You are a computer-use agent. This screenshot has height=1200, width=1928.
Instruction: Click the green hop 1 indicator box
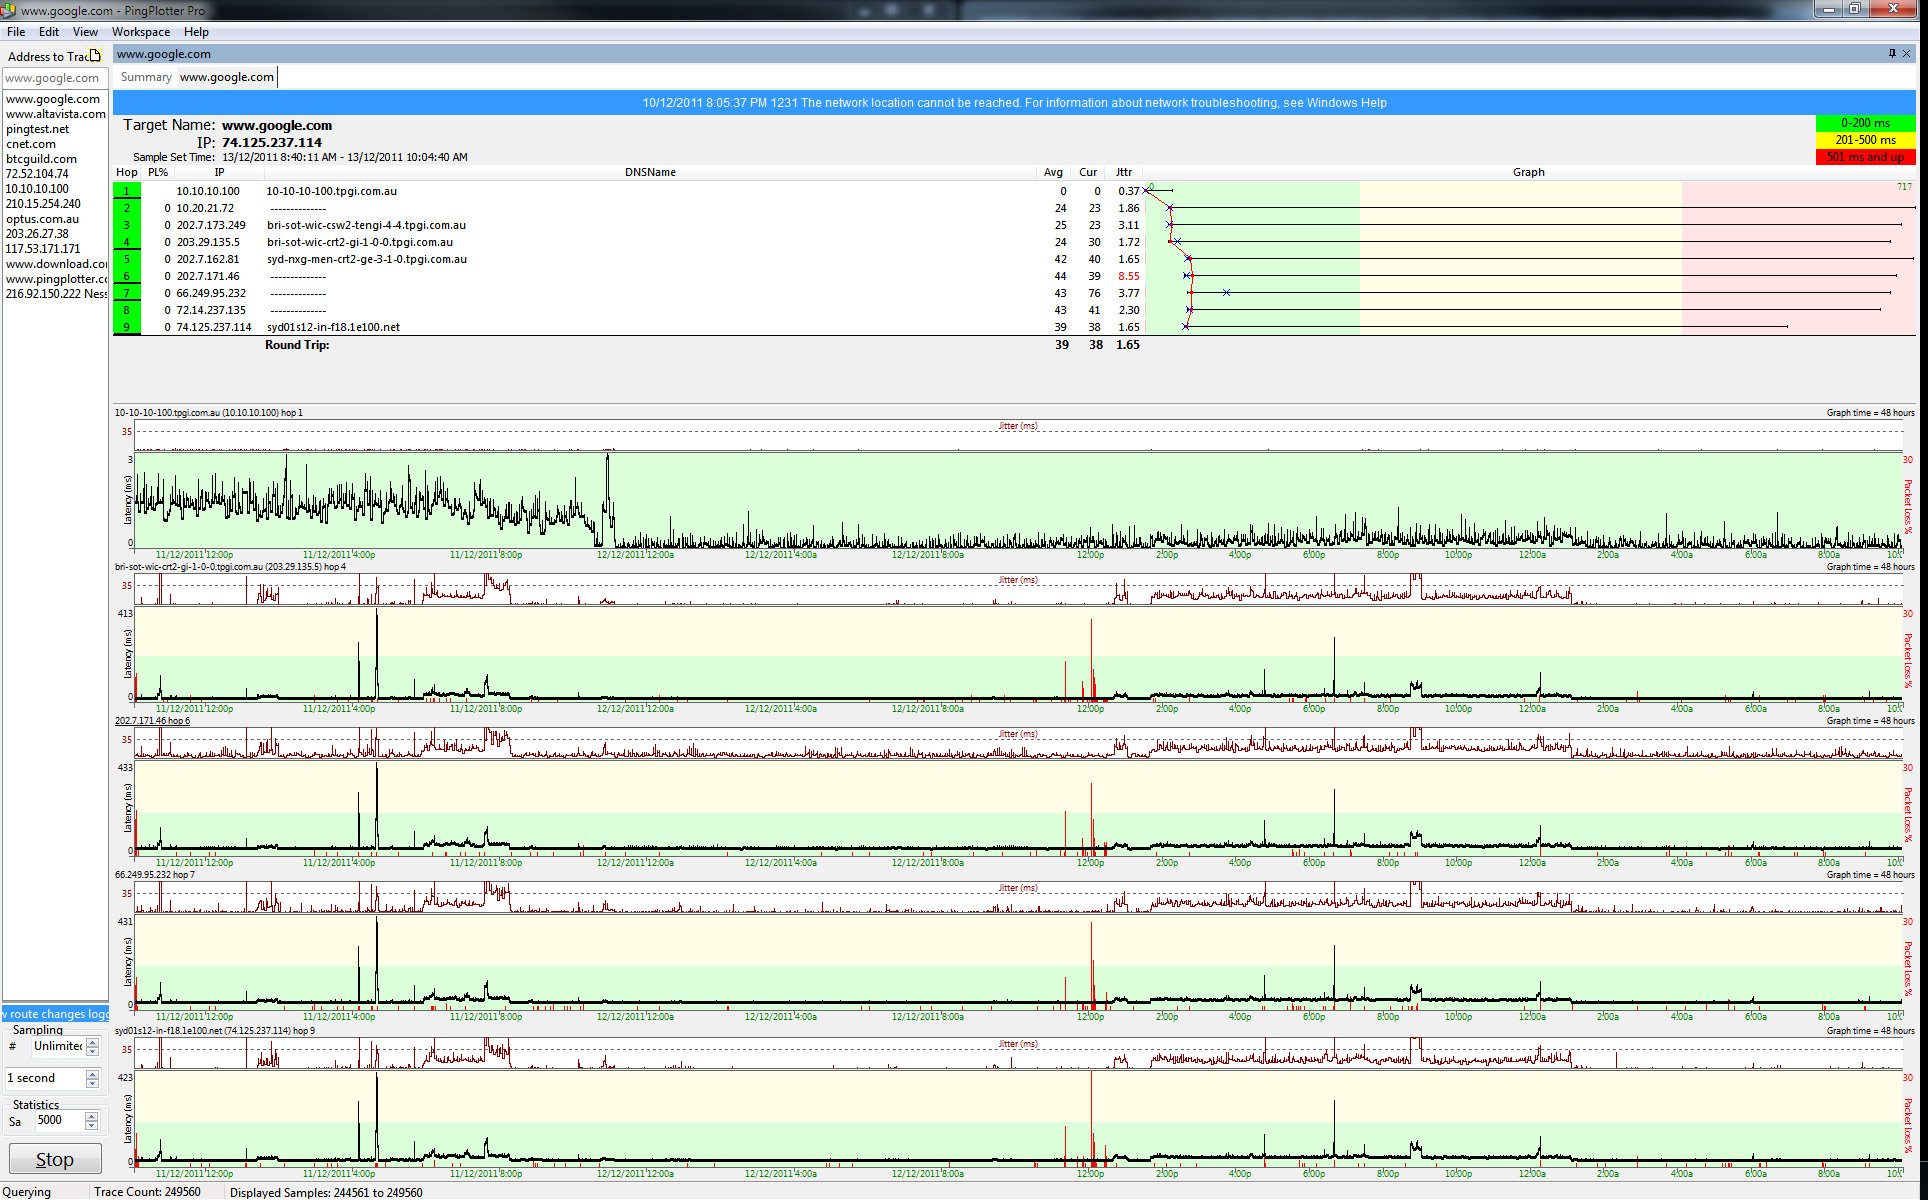click(x=126, y=191)
